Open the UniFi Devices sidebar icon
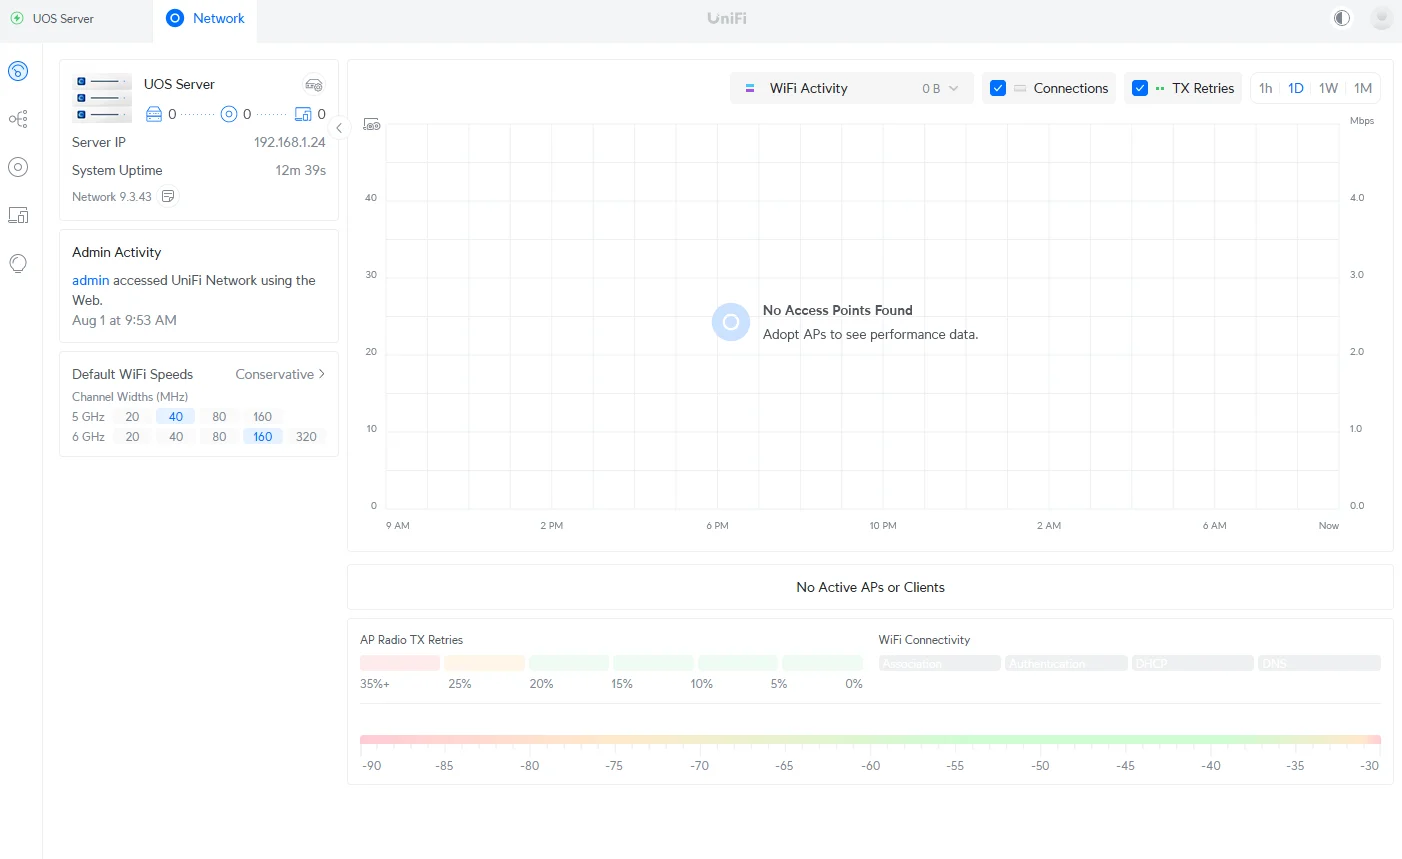The height and width of the screenshot is (859, 1402). [x=18, y=167]
